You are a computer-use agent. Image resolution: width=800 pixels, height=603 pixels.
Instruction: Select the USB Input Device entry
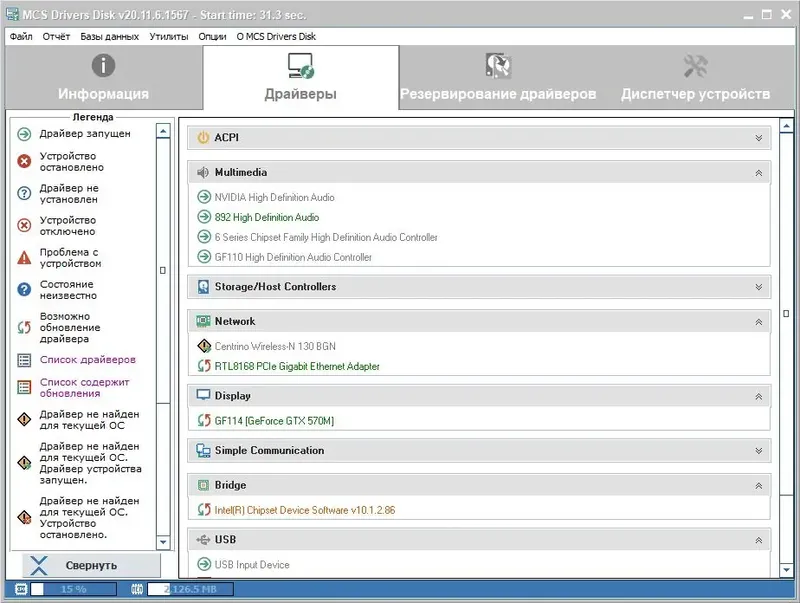coord(252,565)
